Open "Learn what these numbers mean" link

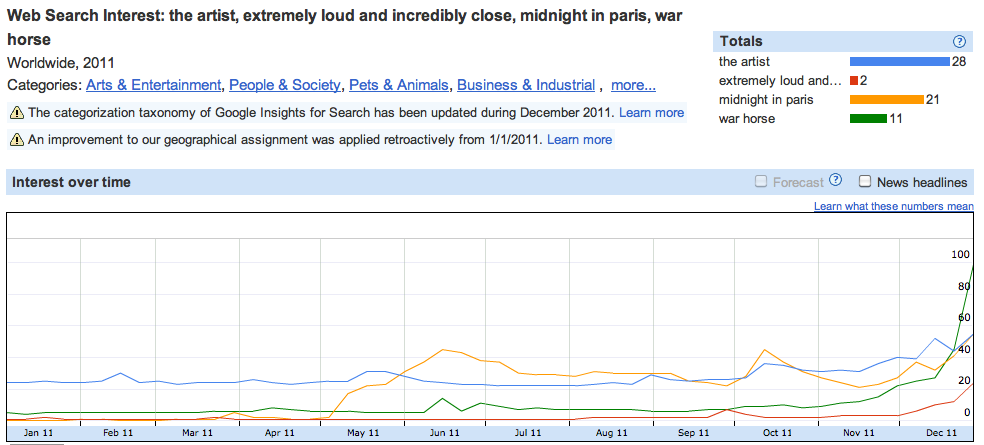pos(893,206)
